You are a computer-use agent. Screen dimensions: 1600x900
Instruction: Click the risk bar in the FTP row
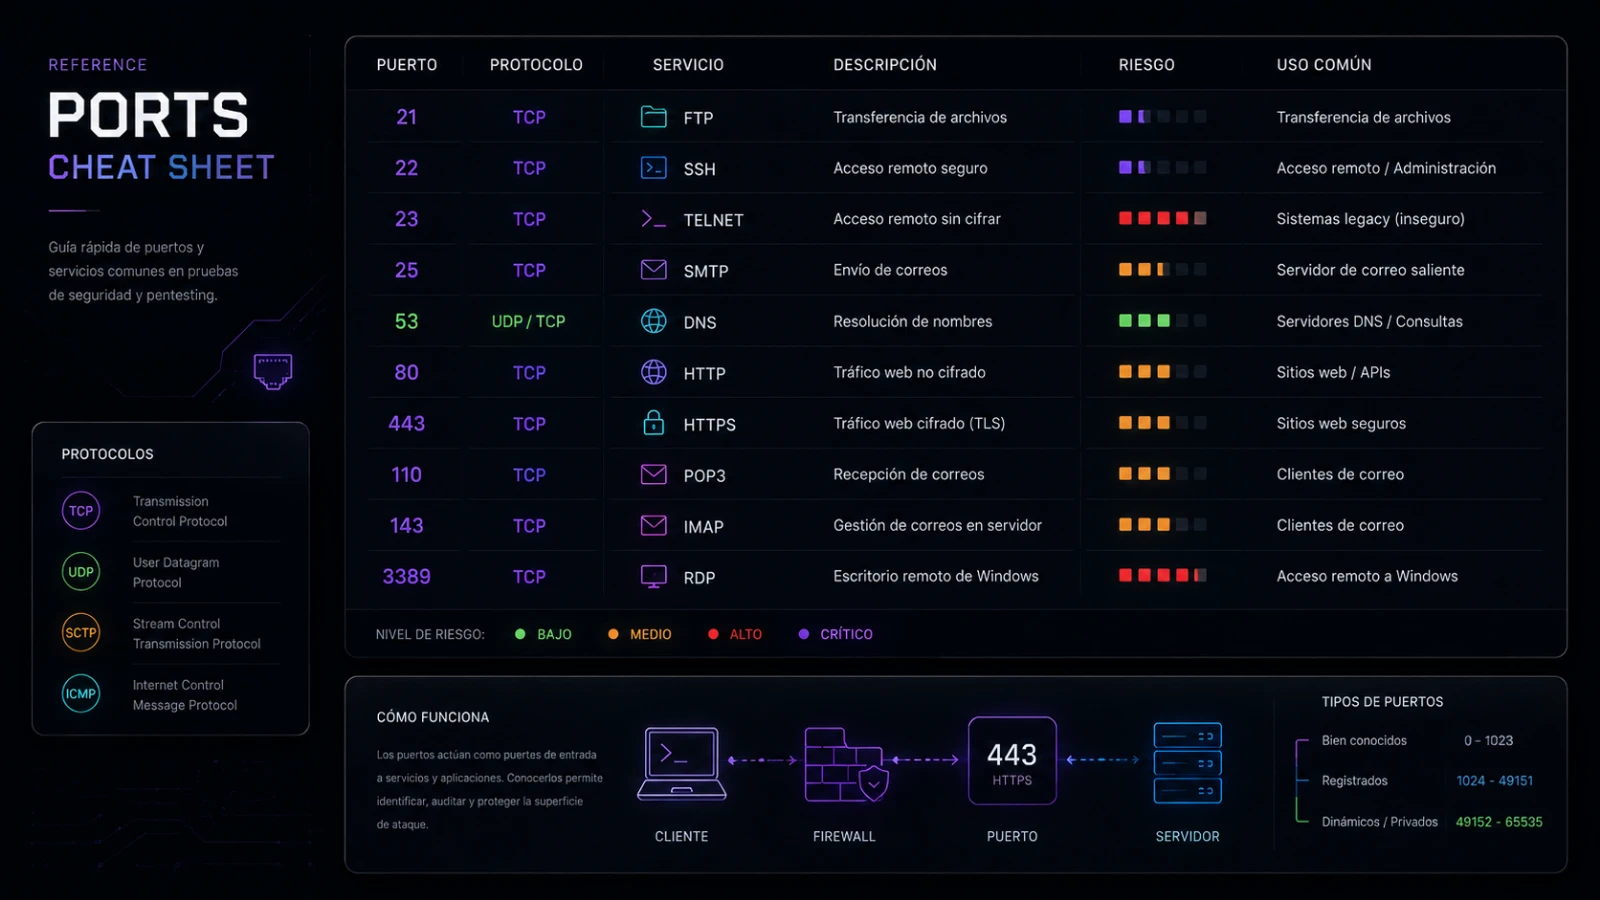[1162, 117]
